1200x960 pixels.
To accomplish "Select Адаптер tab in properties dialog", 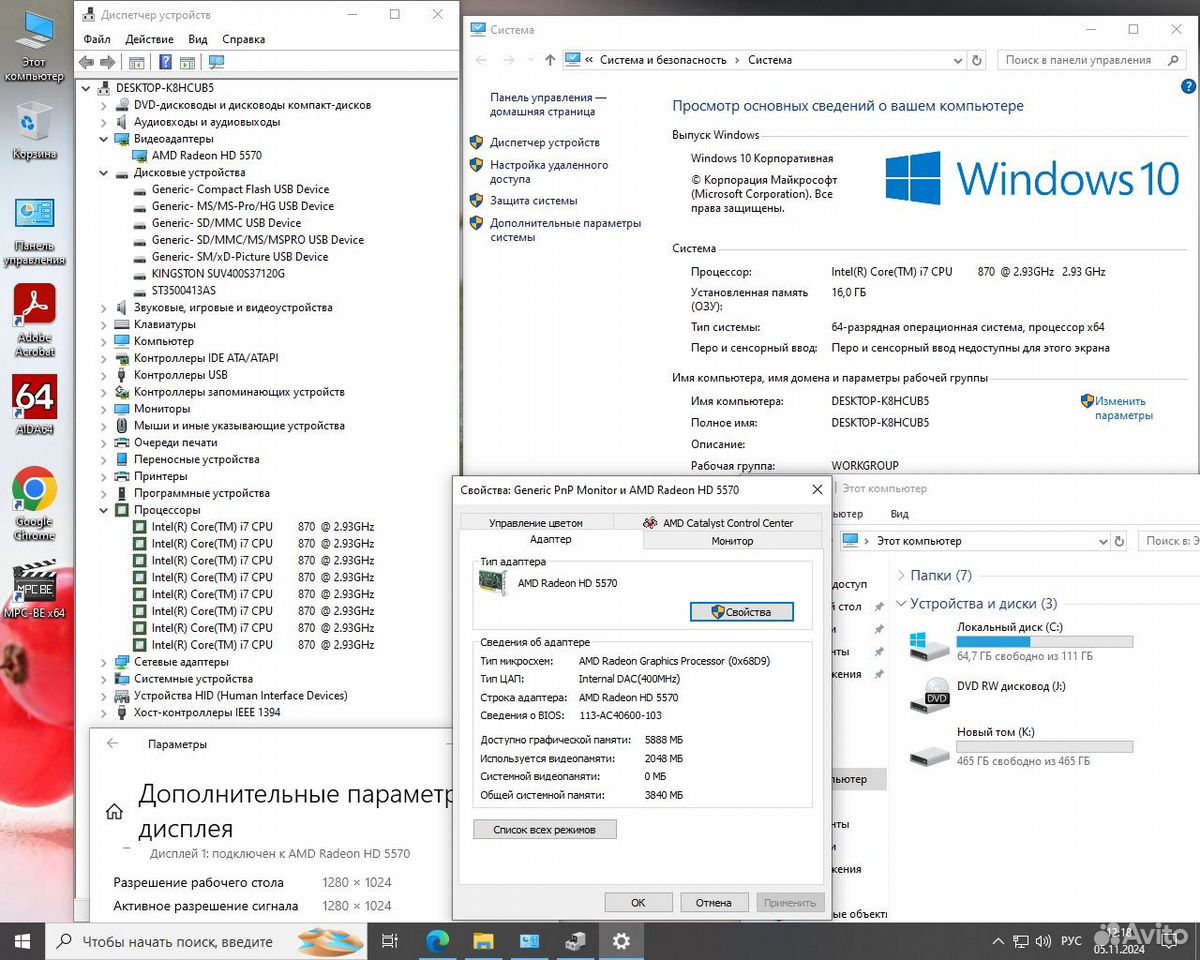I will click(551, 540).
